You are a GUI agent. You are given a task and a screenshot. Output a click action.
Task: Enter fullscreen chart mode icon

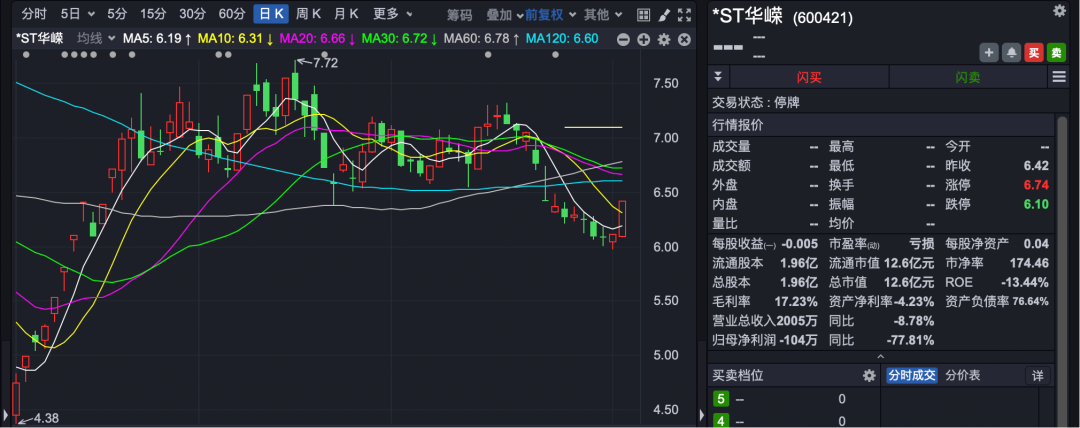683,14
